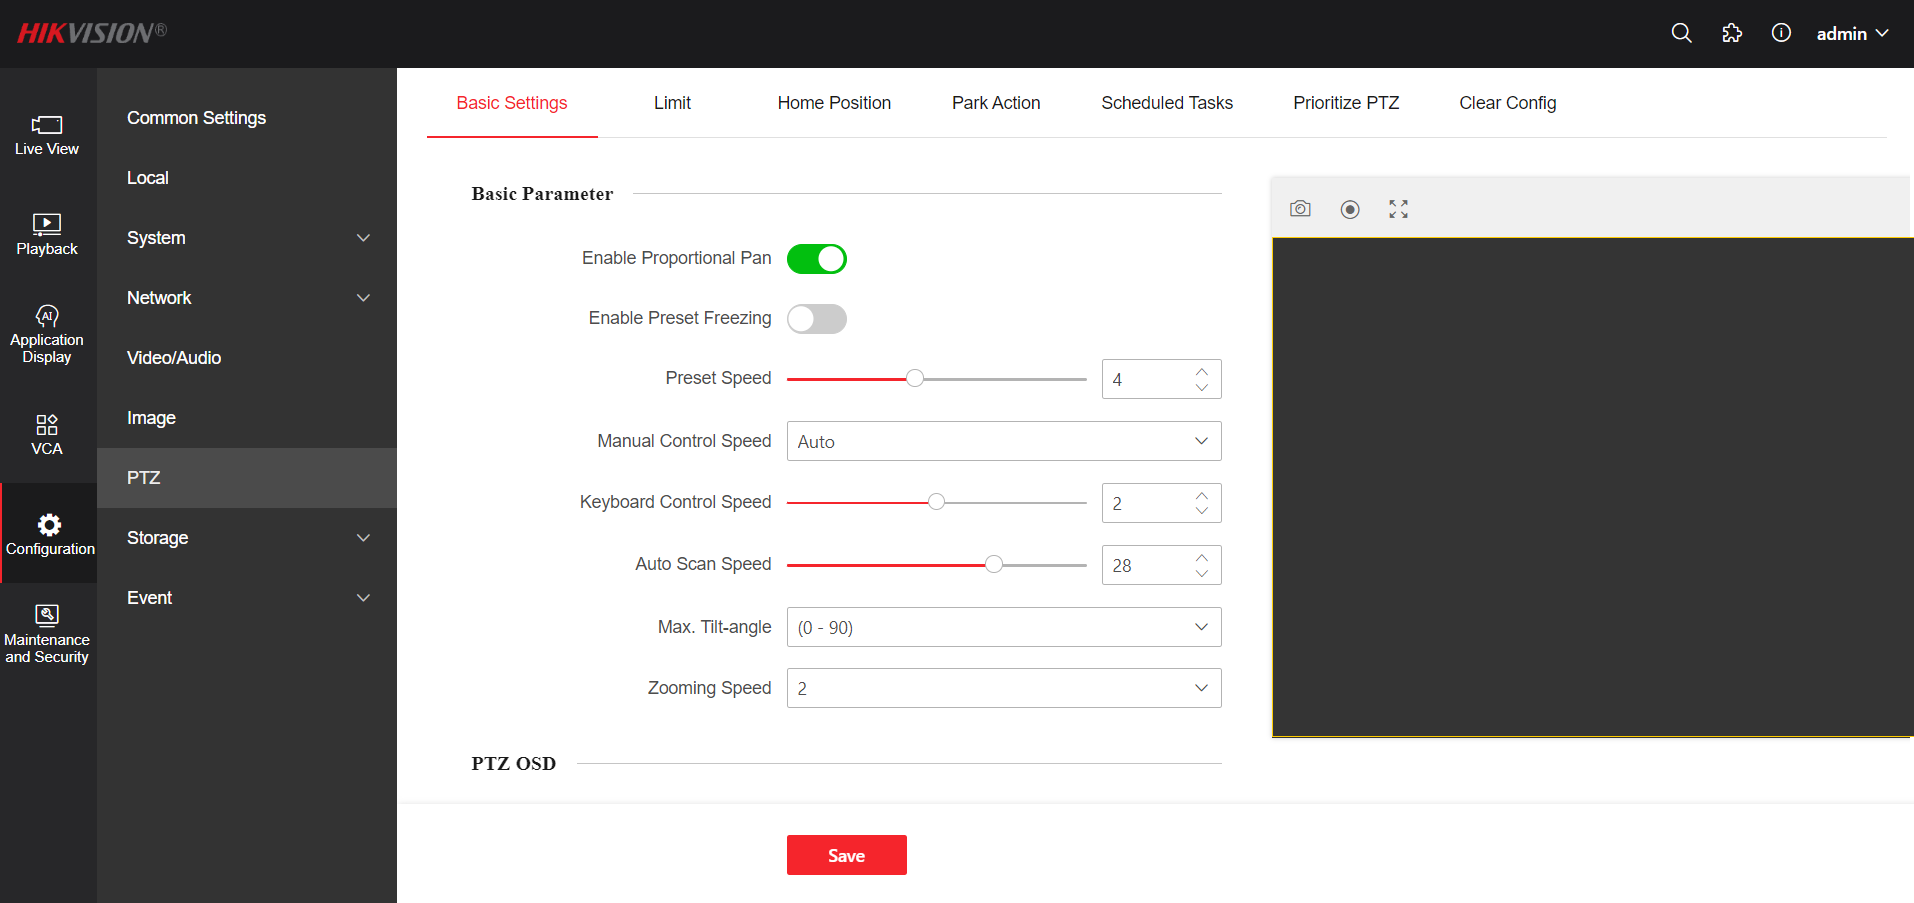Click the info circle icon in header
Screen dimensions: 1914x903
click(1781, 33)
